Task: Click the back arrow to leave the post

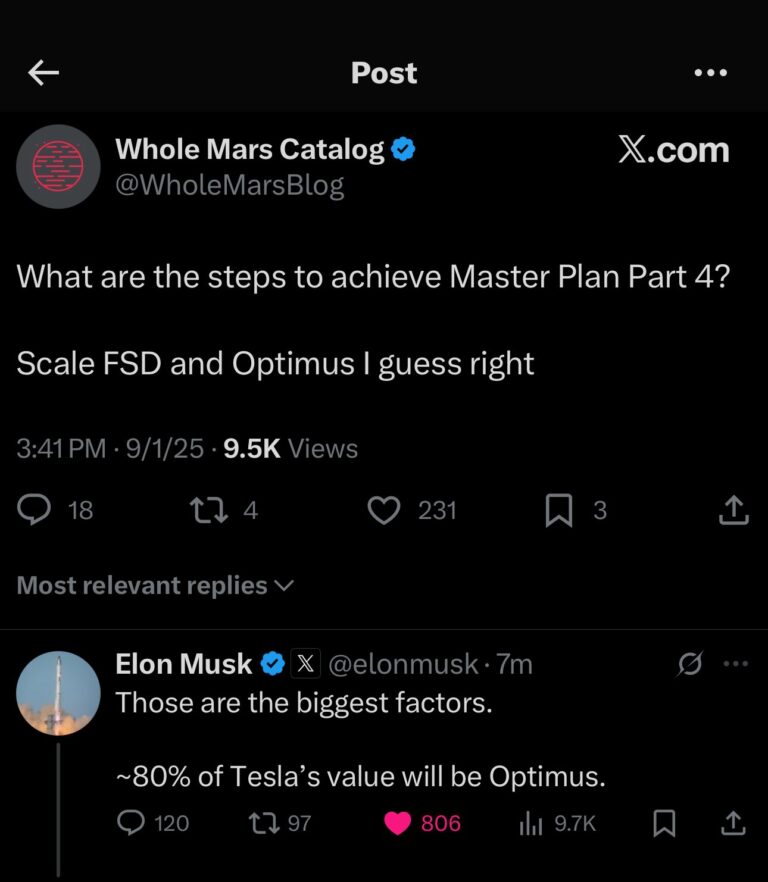Action: click(x=42, y=72)
